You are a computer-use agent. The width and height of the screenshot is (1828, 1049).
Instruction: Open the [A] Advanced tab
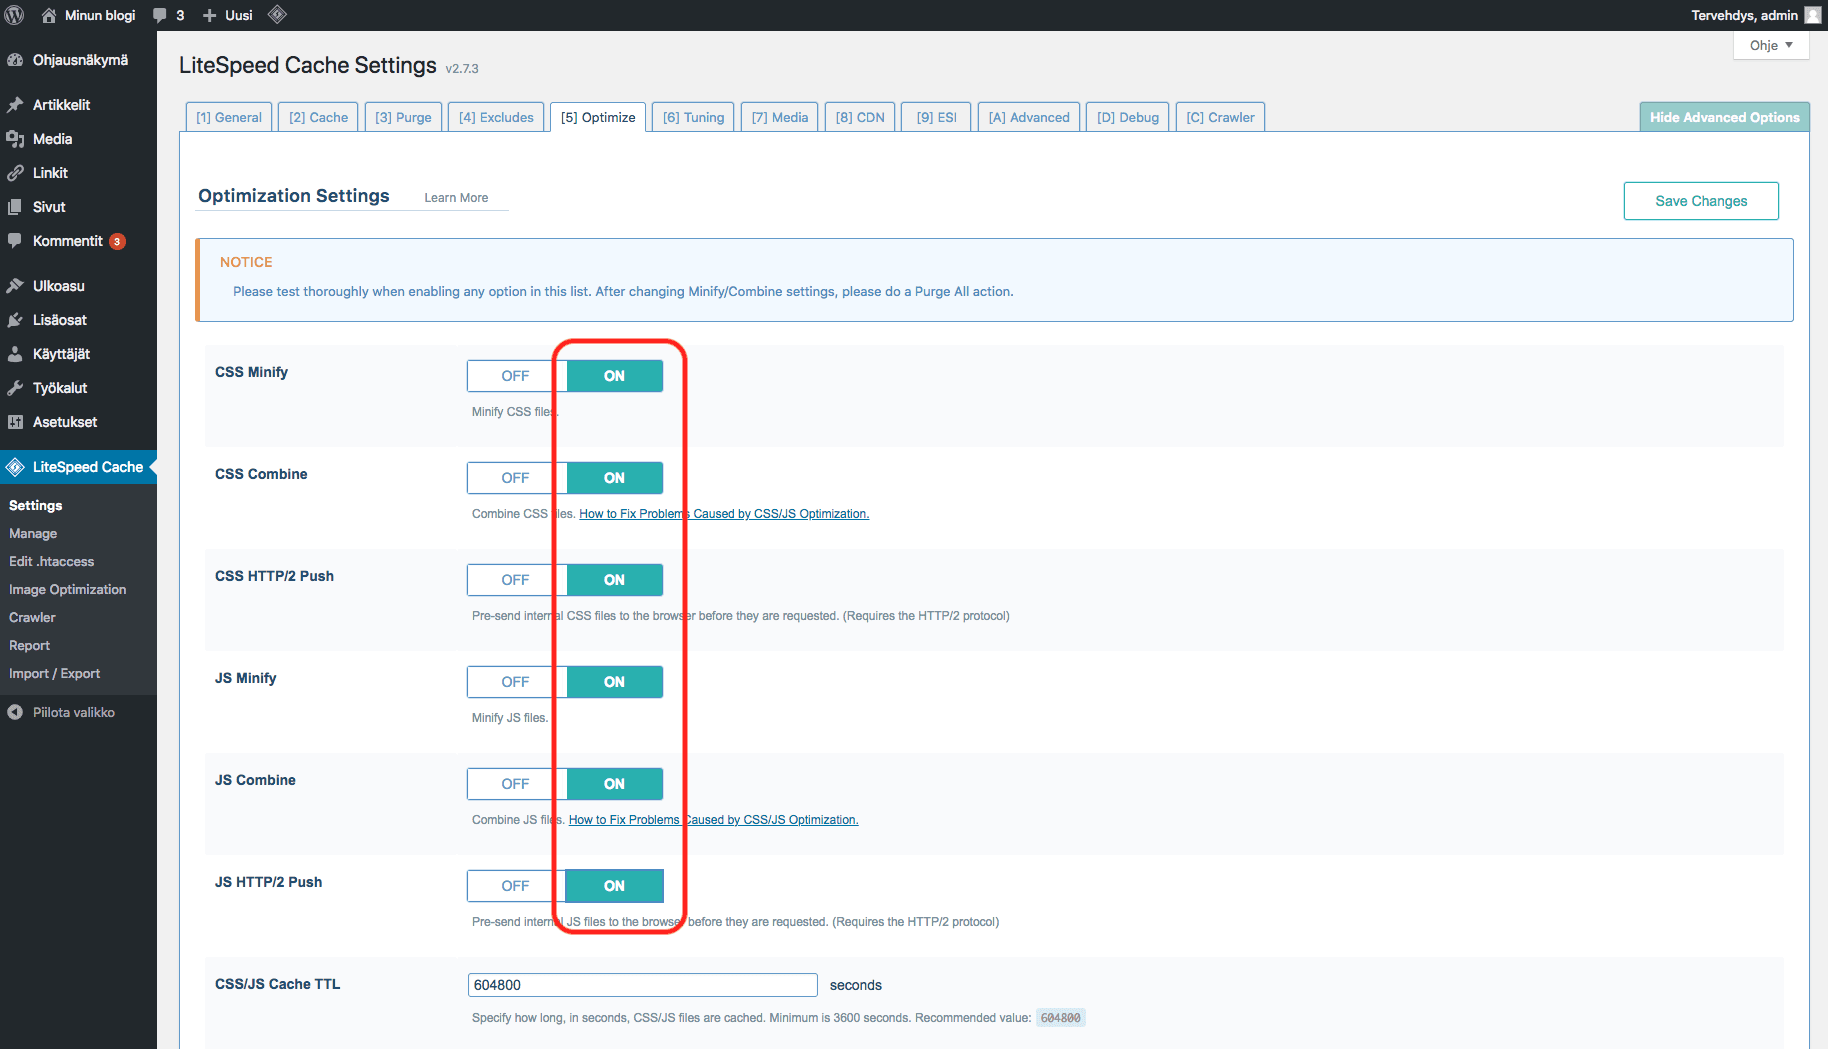[x=1029, y=117]
